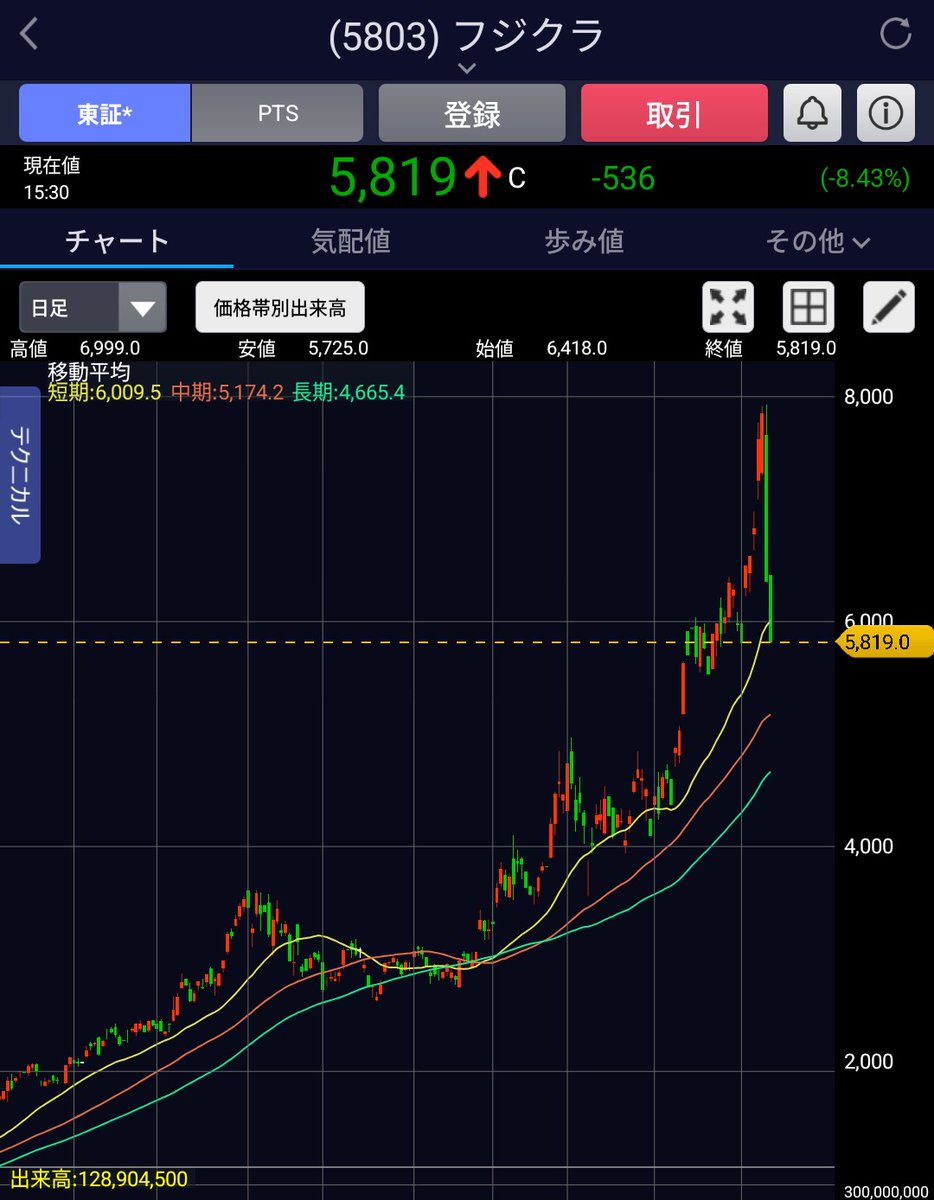Toggle 価格帯別出来高 volume by price

(280, 307)
